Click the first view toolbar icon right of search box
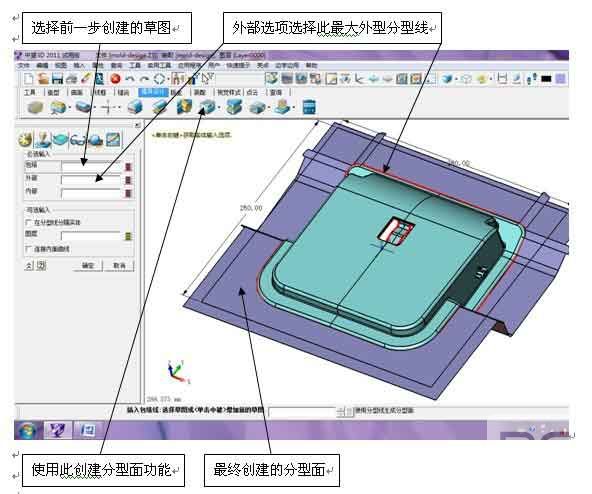This screenshot has height=494, width=592. [x=271, y=79]
